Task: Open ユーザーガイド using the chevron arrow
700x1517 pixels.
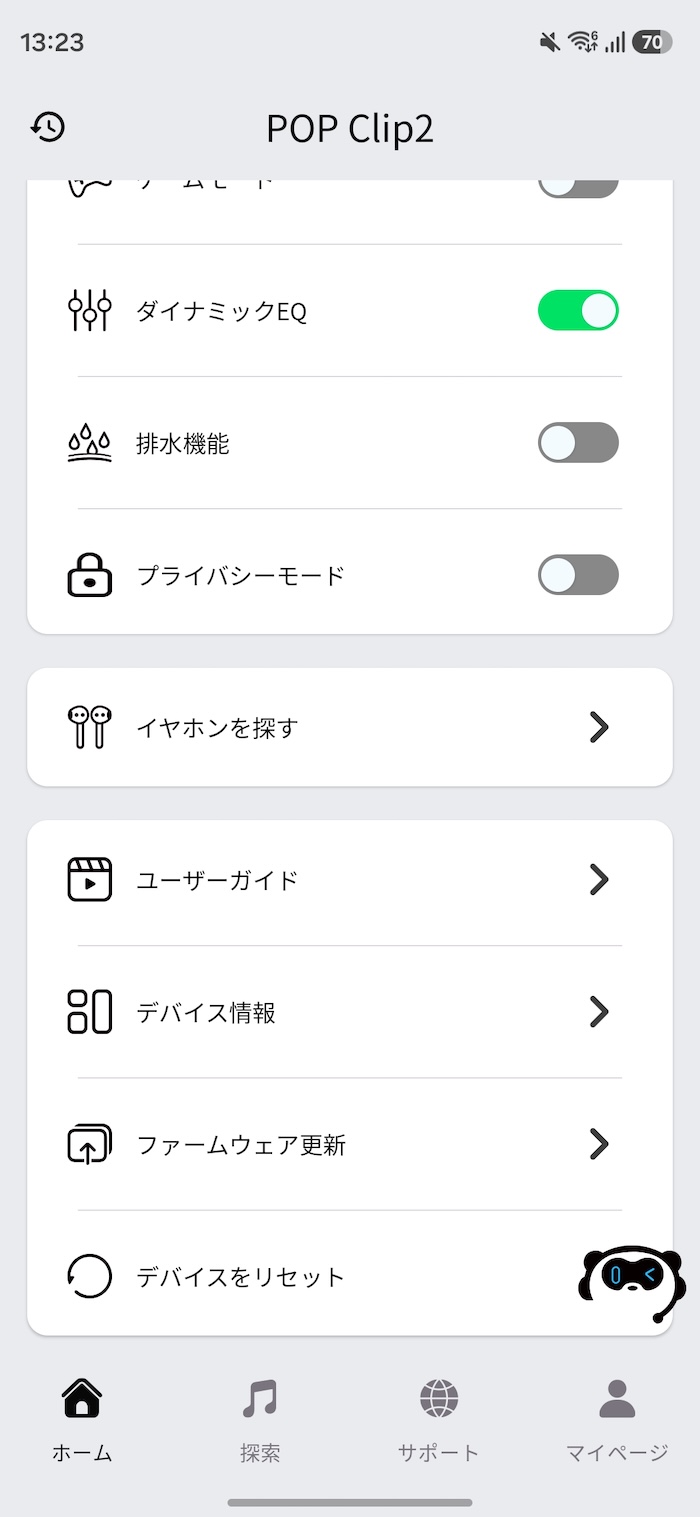Action: point(599,880)
